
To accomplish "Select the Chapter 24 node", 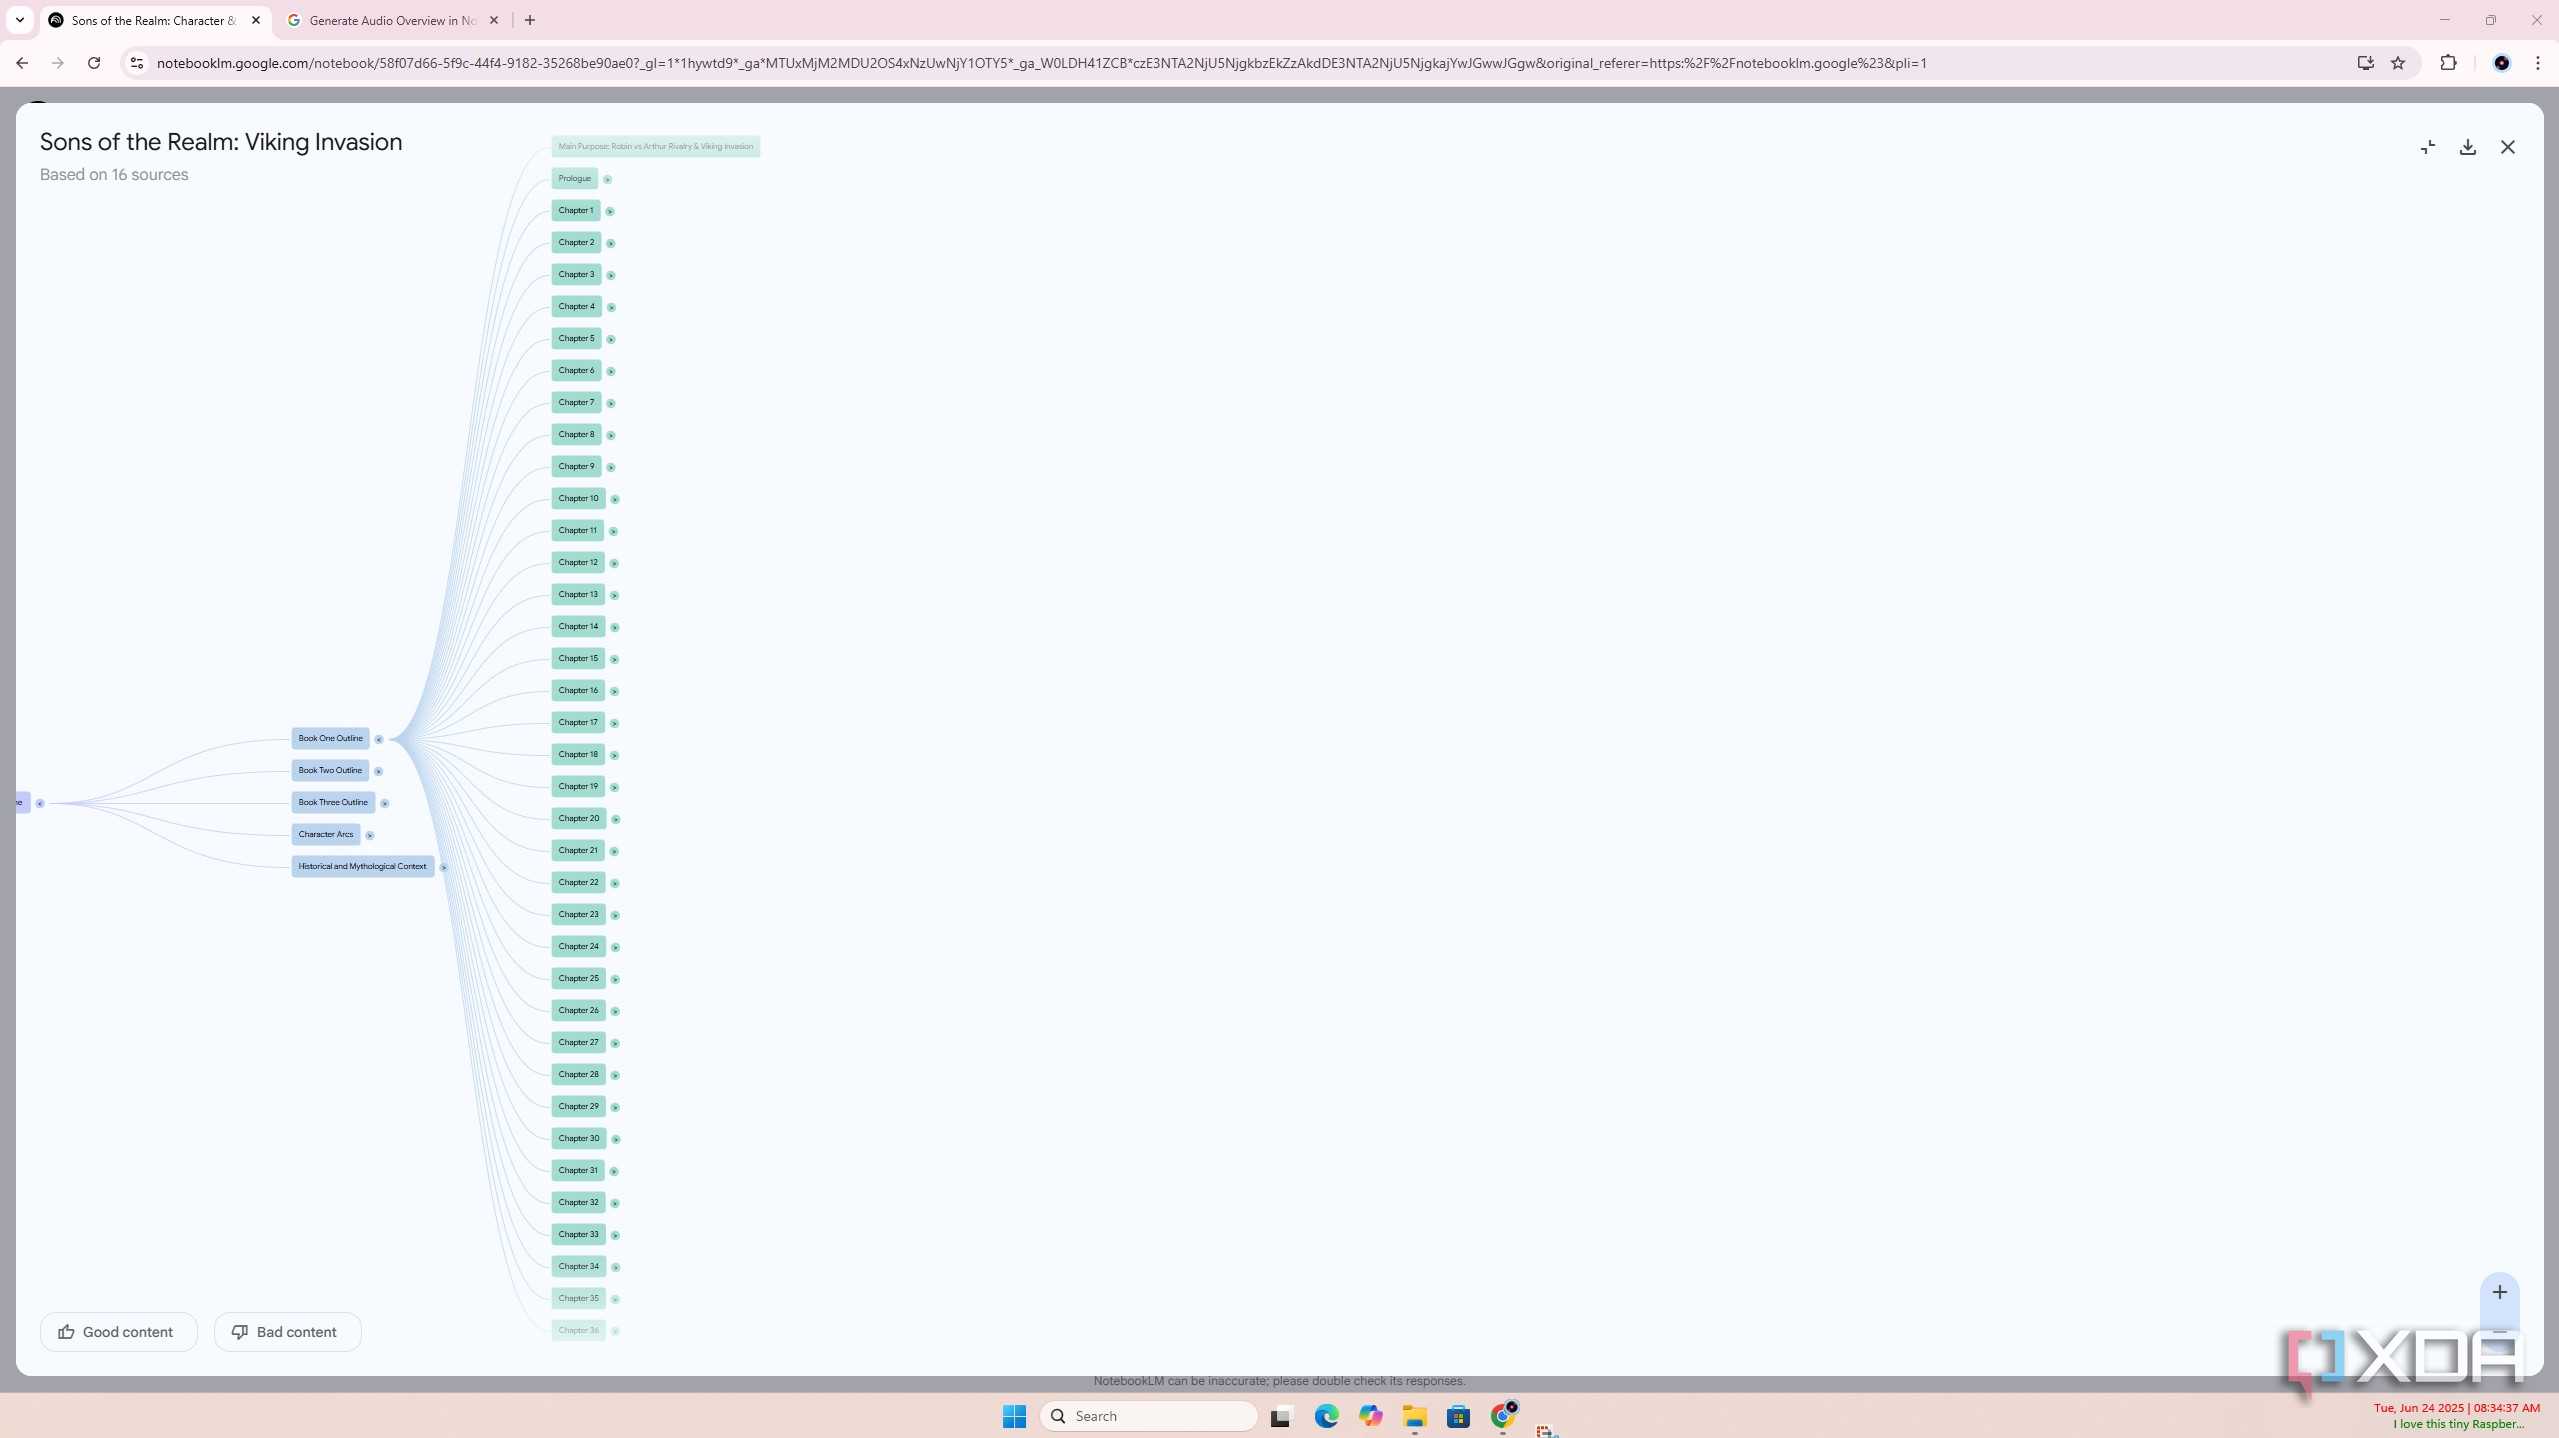I will [578, 946].
